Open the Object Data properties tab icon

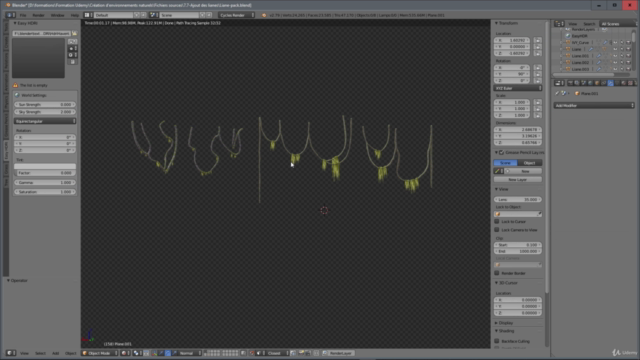point(617,83)
